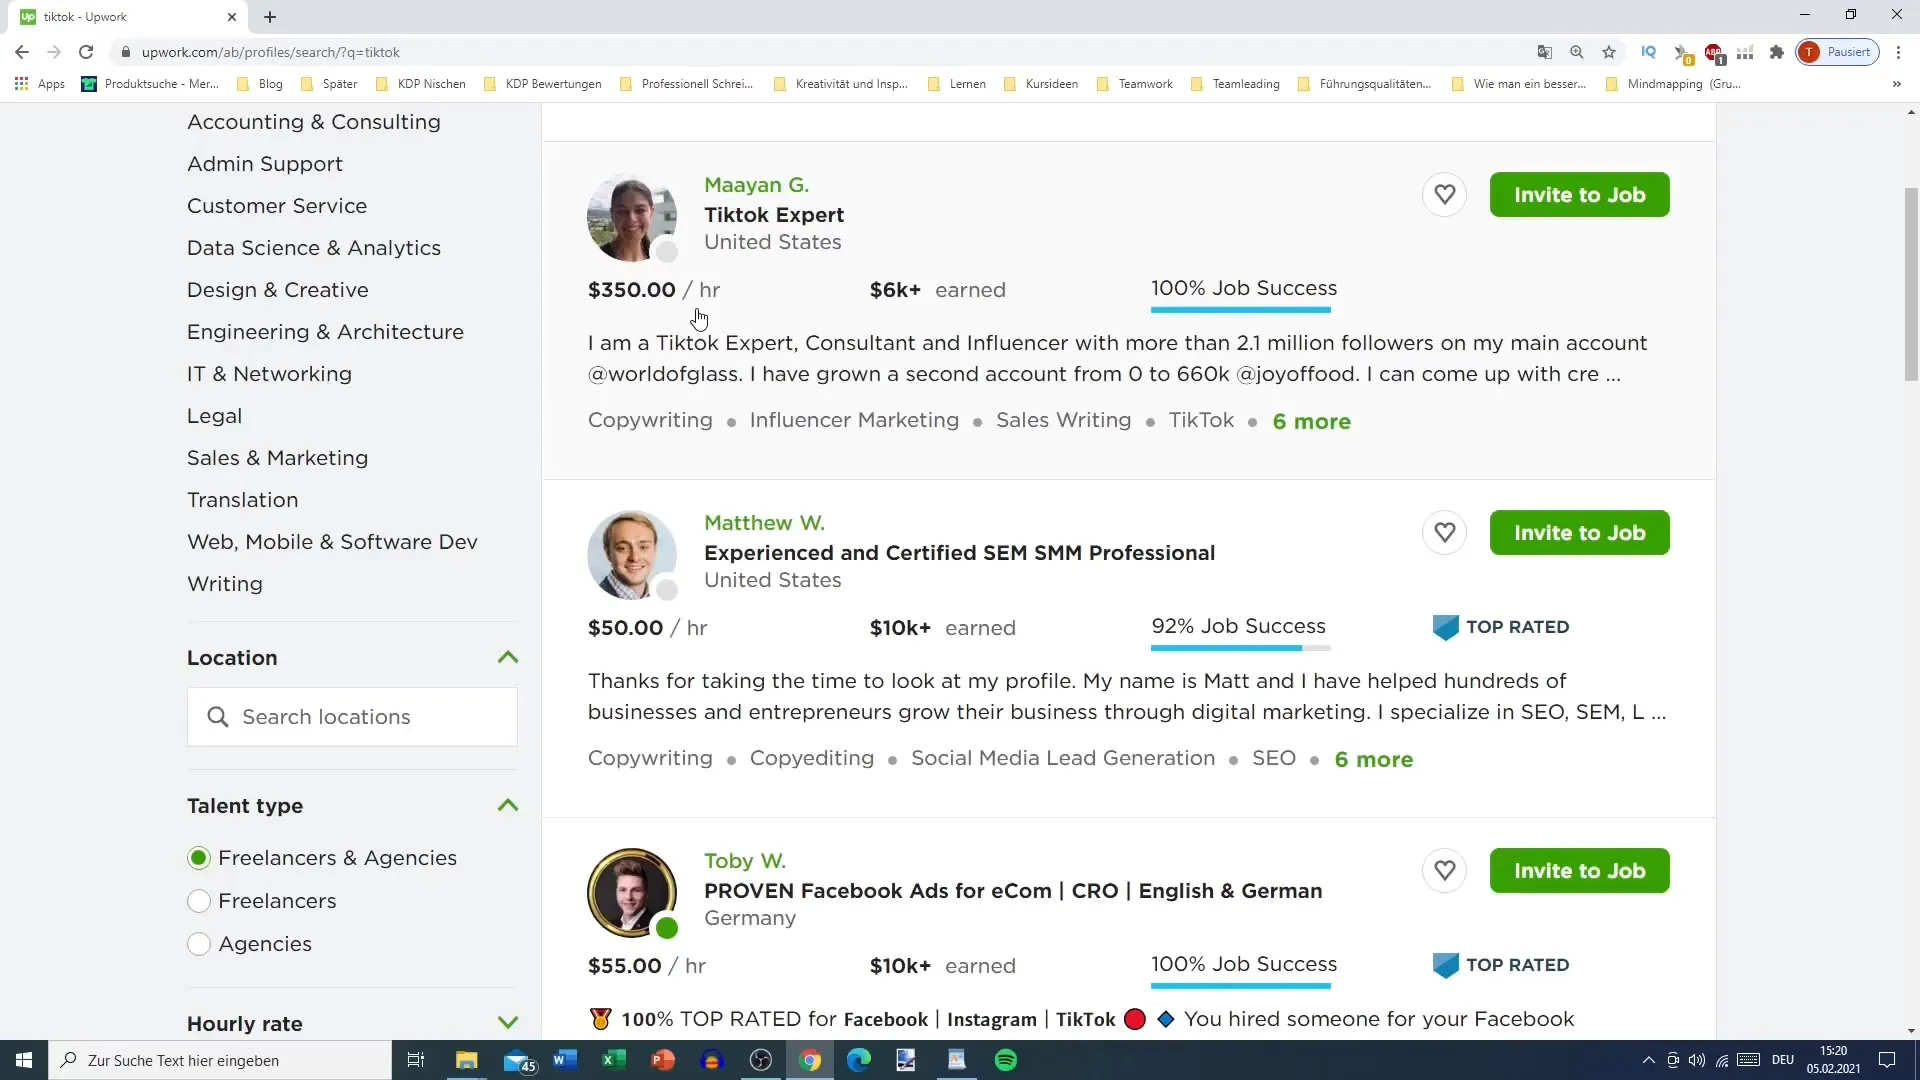
Task: Open File Explorer from the taskbar
Action: point(467,1060)
